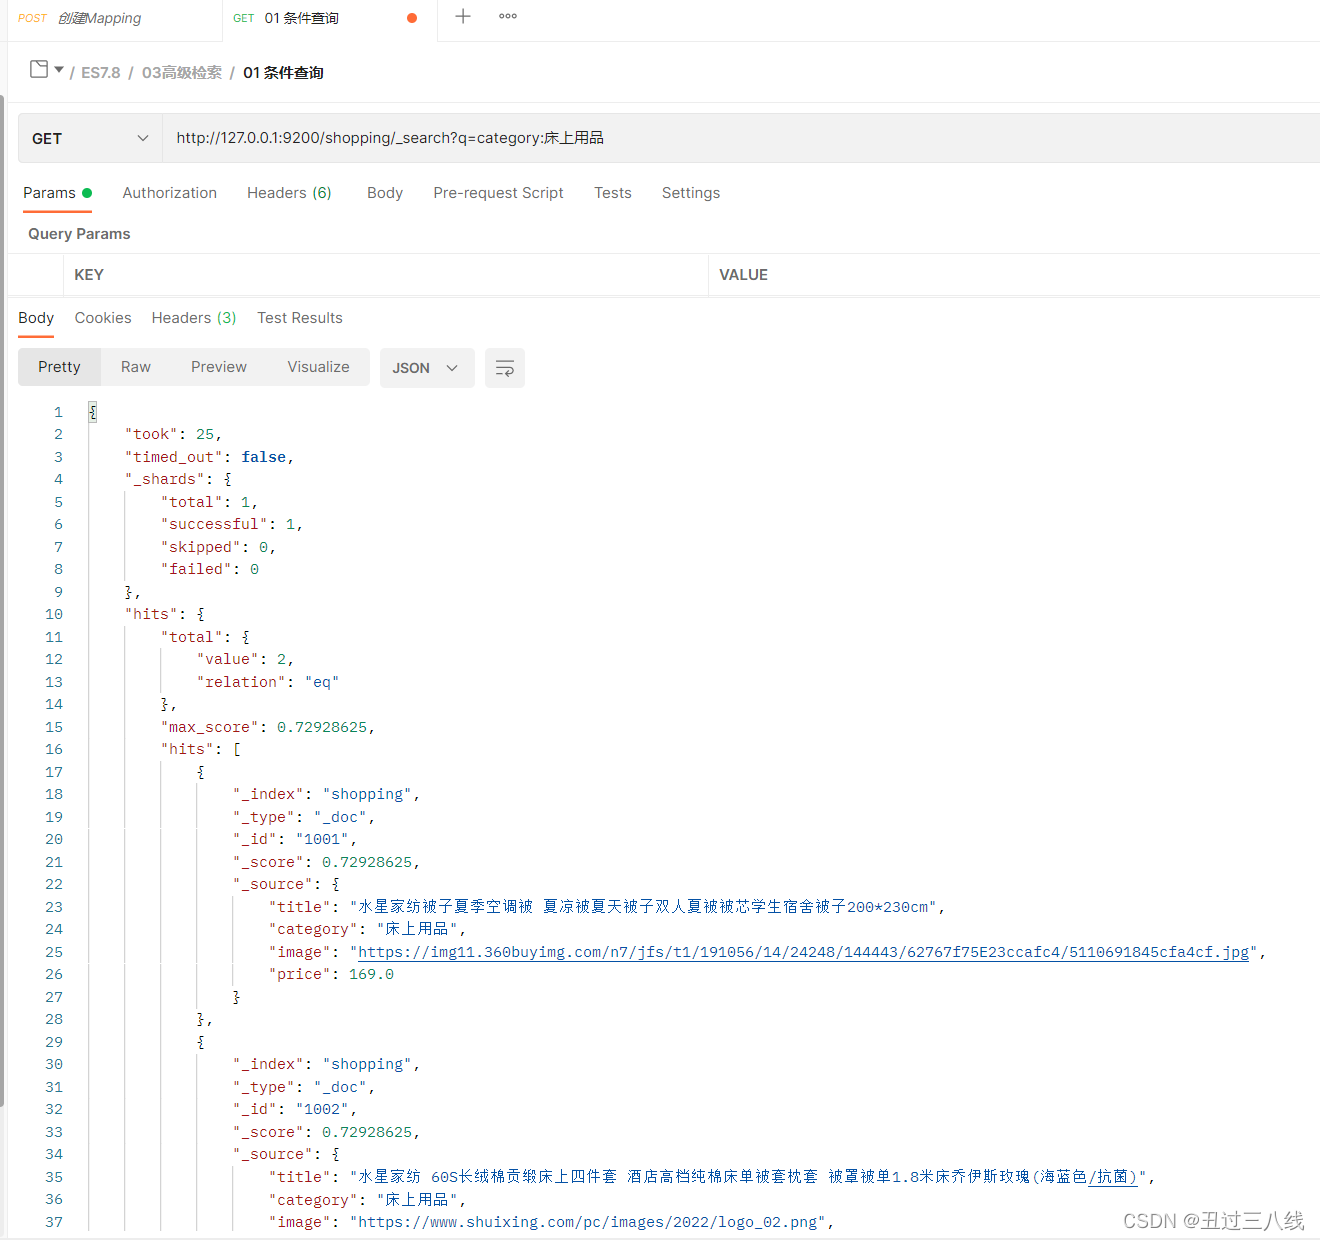Click the "successful": 1 line

click(232, 524)
